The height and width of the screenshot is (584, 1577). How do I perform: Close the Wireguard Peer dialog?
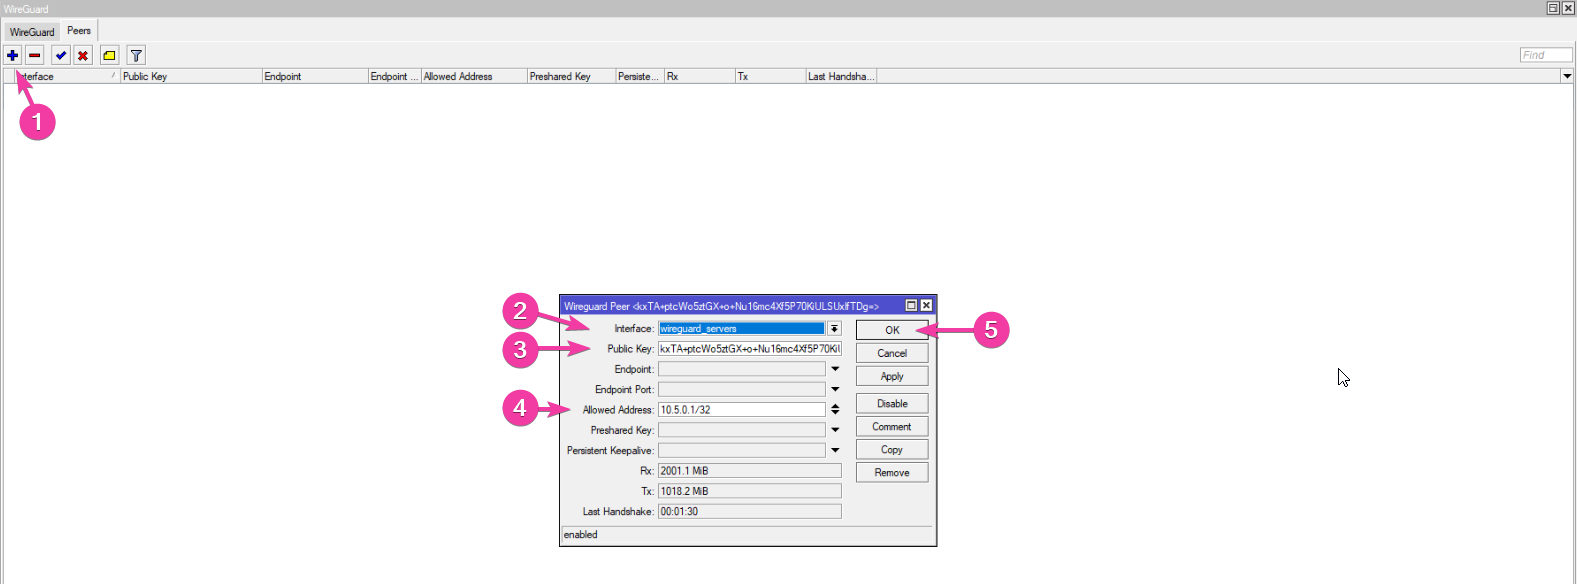(x=926, y=305)
